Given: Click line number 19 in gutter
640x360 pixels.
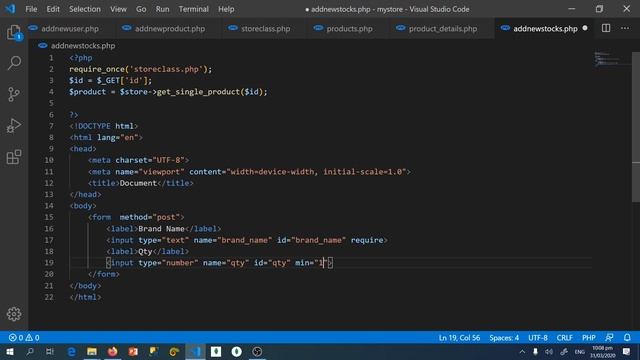Looking at the screenshot, I should tap(49, 263).
